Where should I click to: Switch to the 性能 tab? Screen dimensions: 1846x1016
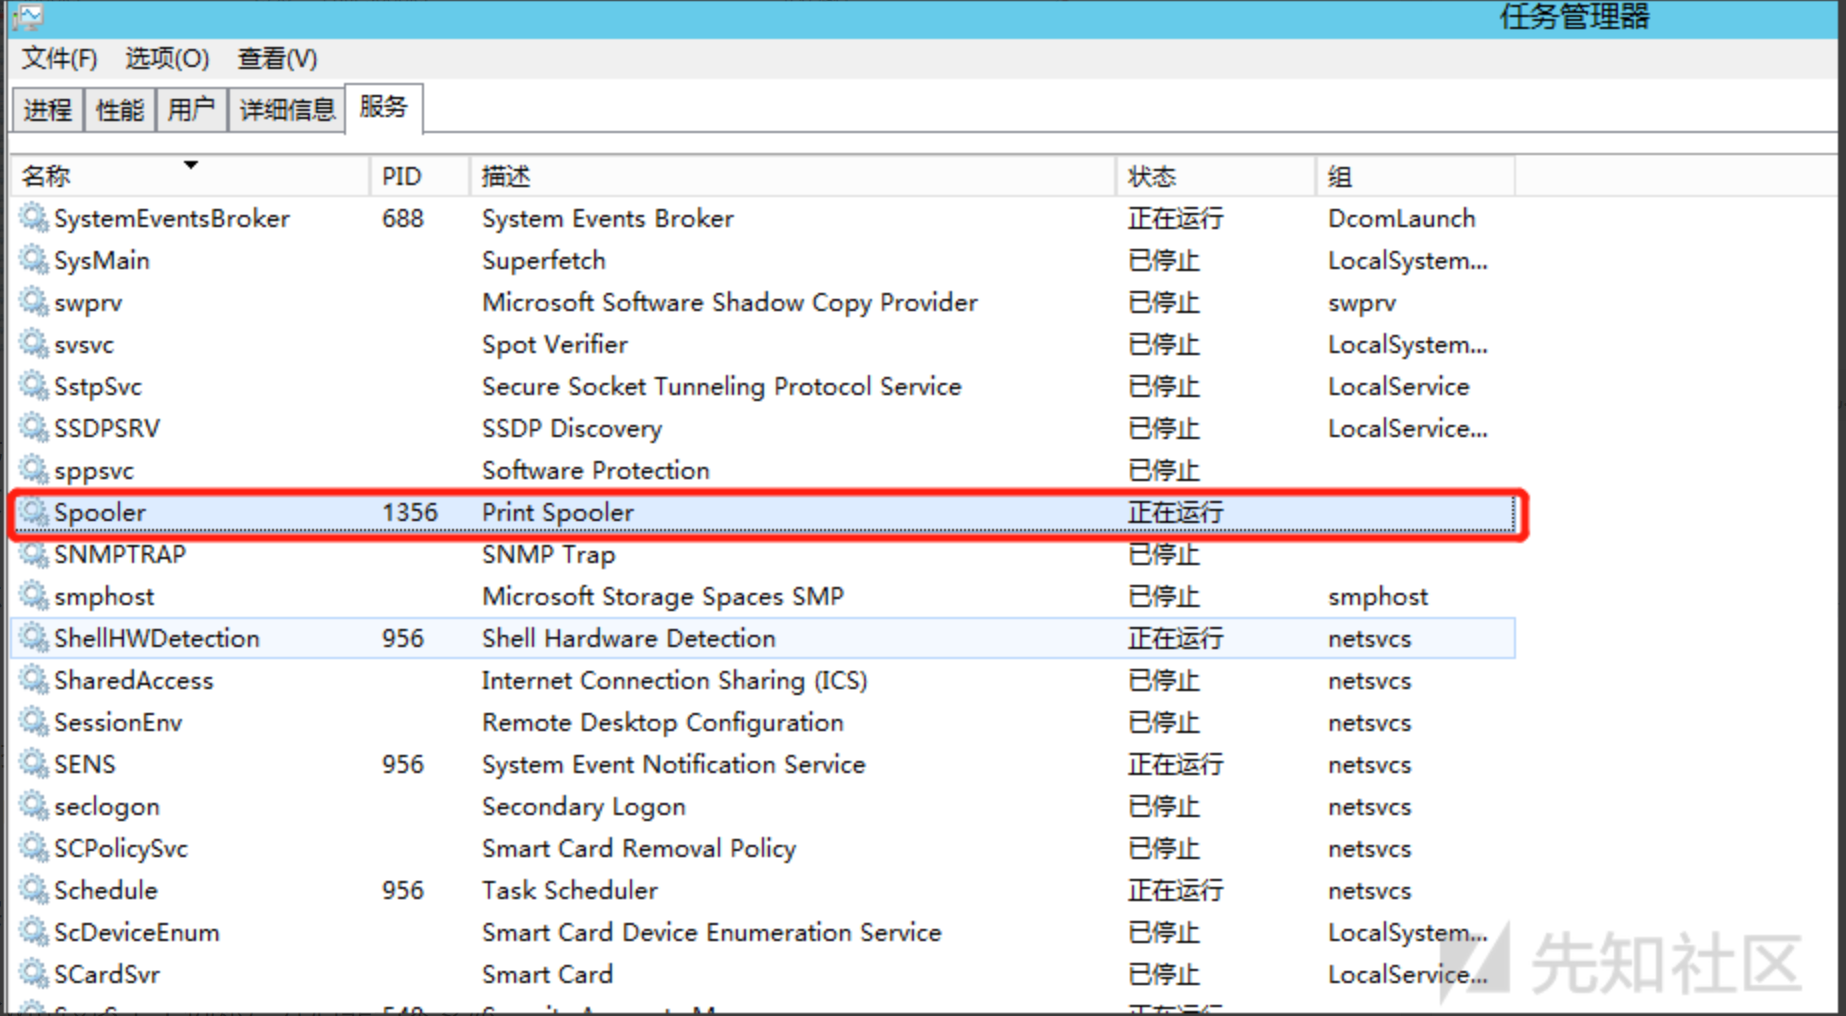[x=119, y=109]
